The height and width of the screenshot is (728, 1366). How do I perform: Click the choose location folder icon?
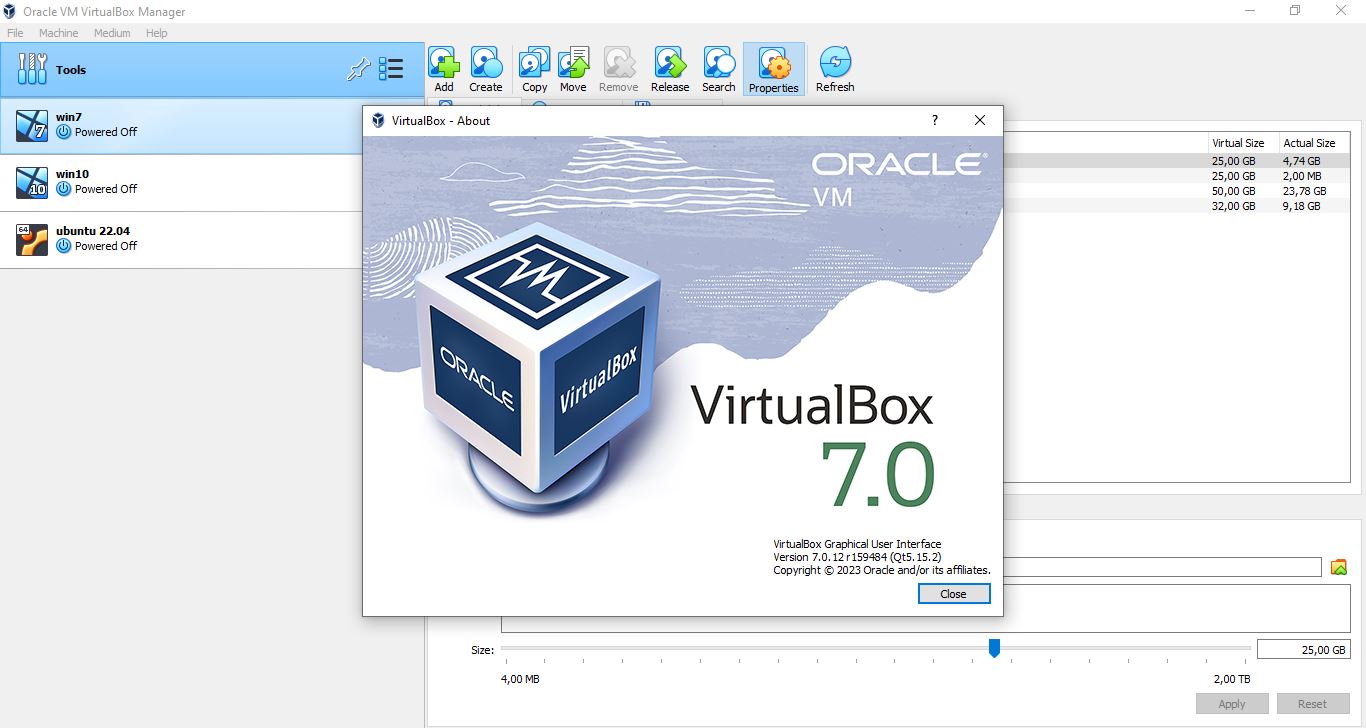pyautogui.click(x=1339, y=568)
